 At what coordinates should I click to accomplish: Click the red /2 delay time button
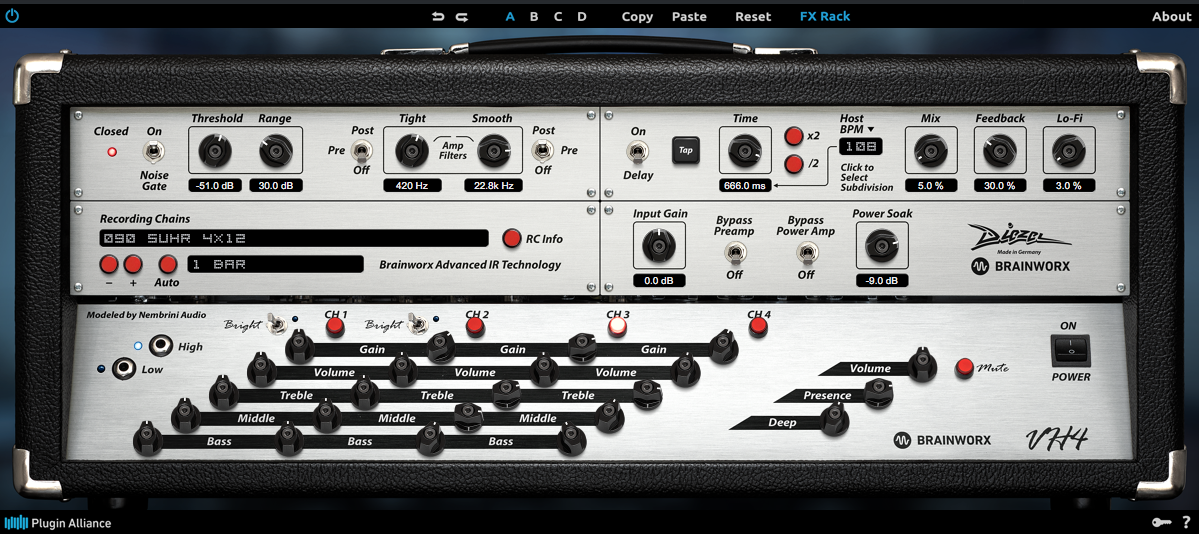pos(794,163)
